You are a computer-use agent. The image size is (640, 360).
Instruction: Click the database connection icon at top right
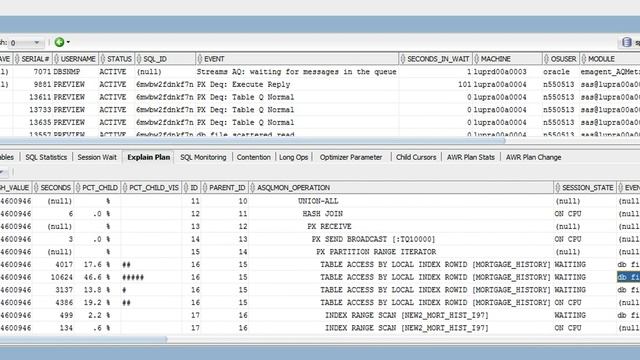coord(627,42)
